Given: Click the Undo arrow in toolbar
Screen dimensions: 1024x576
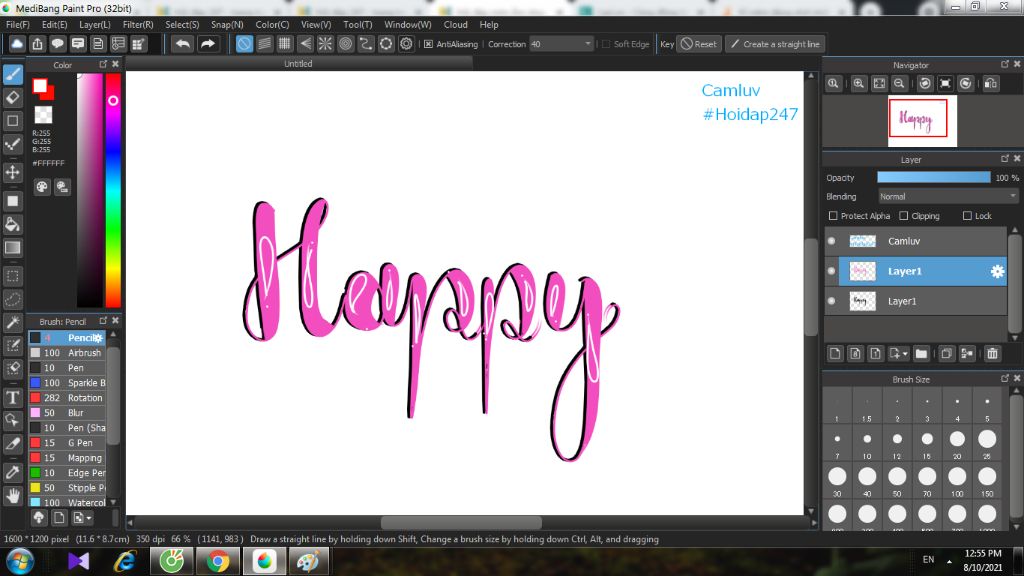Looking at the screenshot, I should tap(183, 44).
